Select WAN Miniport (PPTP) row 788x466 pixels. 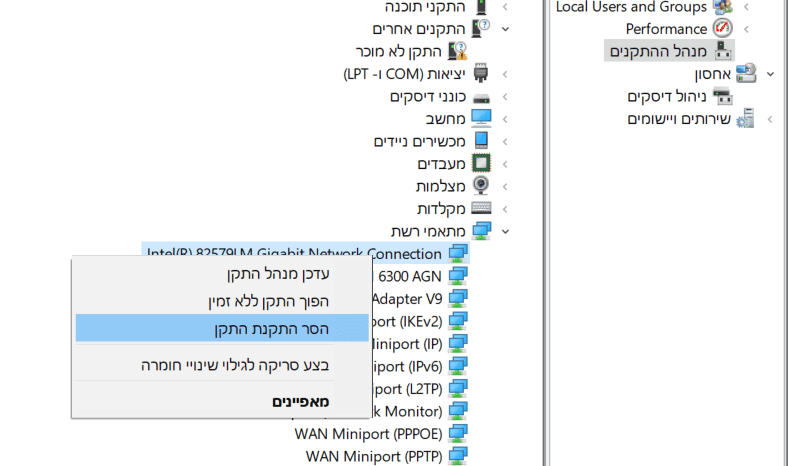coord(374,456)
